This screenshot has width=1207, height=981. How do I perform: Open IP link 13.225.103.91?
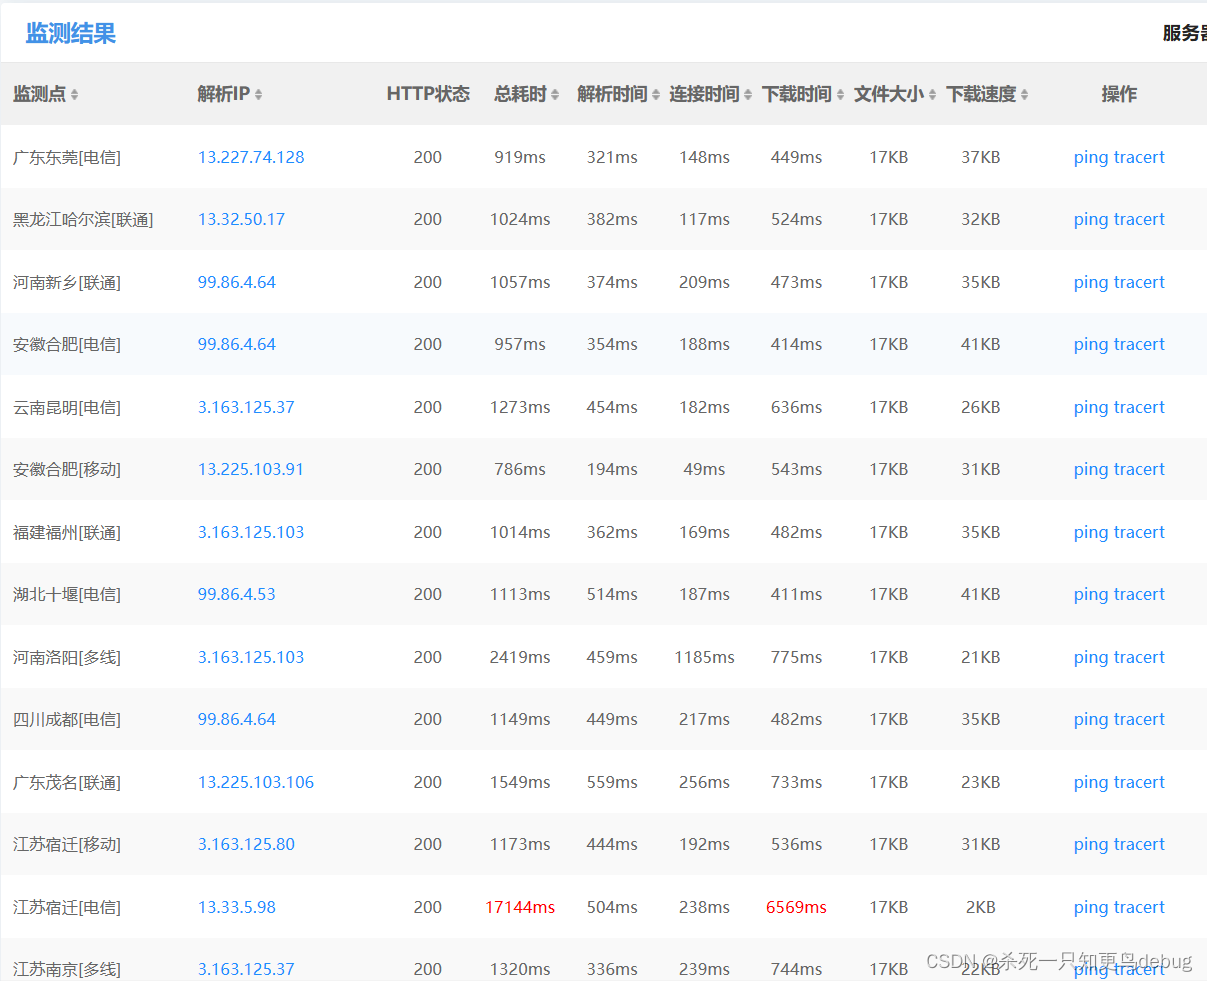coord(251,469)
